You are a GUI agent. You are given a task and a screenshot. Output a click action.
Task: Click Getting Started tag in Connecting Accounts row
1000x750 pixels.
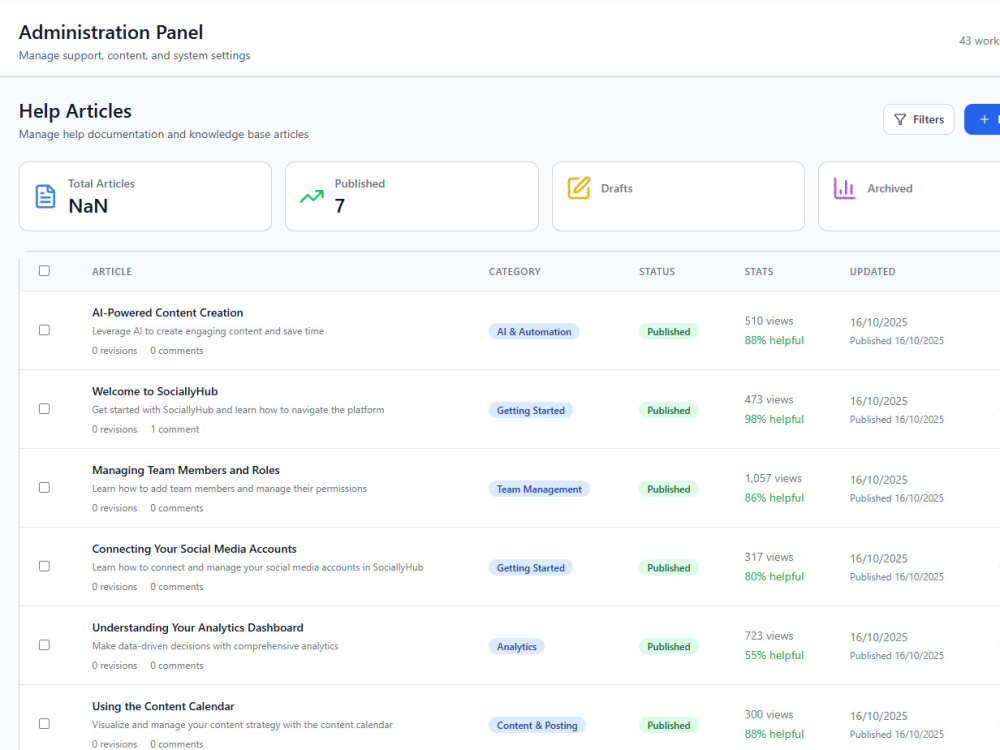pyautogui.click(x=531, y=568)
